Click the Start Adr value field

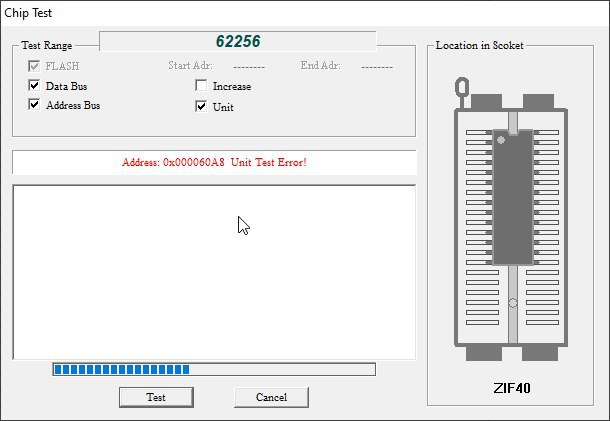(249, 67)
